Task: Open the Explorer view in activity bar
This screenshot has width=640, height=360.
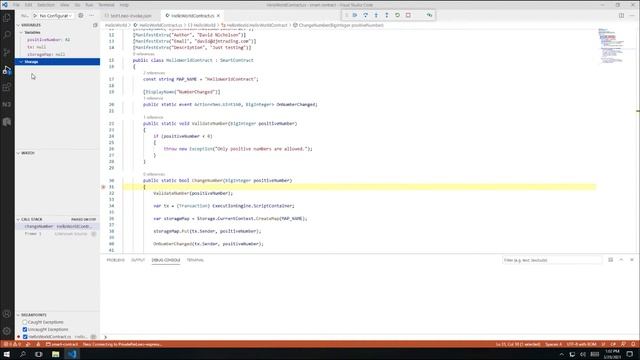Action: pyautogui.click(x=7, y=18)
